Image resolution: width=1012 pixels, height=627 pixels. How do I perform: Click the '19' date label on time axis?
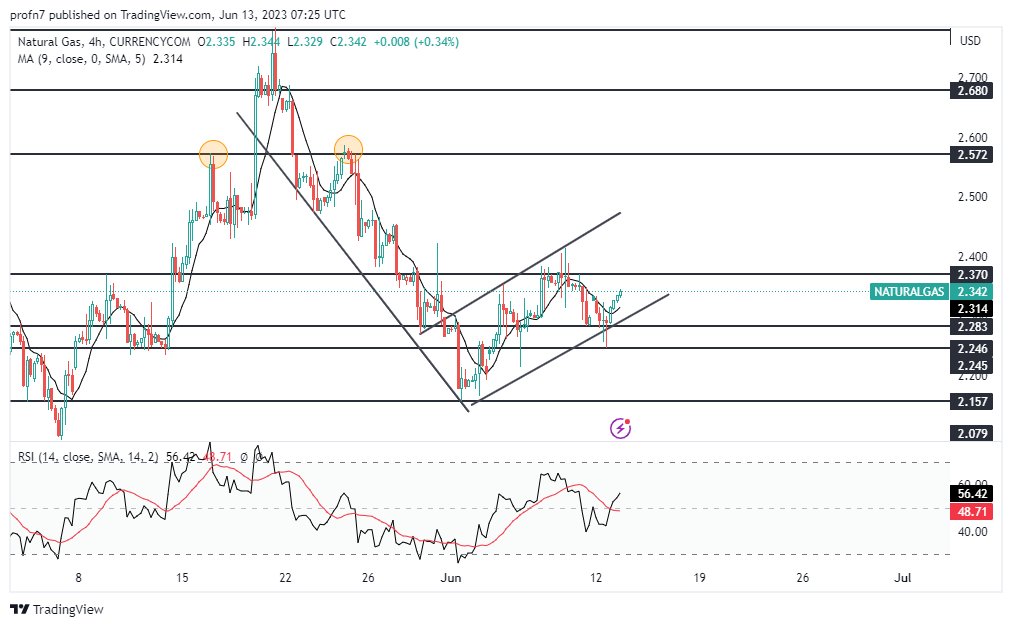pyautogui.click(x=699, y=578)
